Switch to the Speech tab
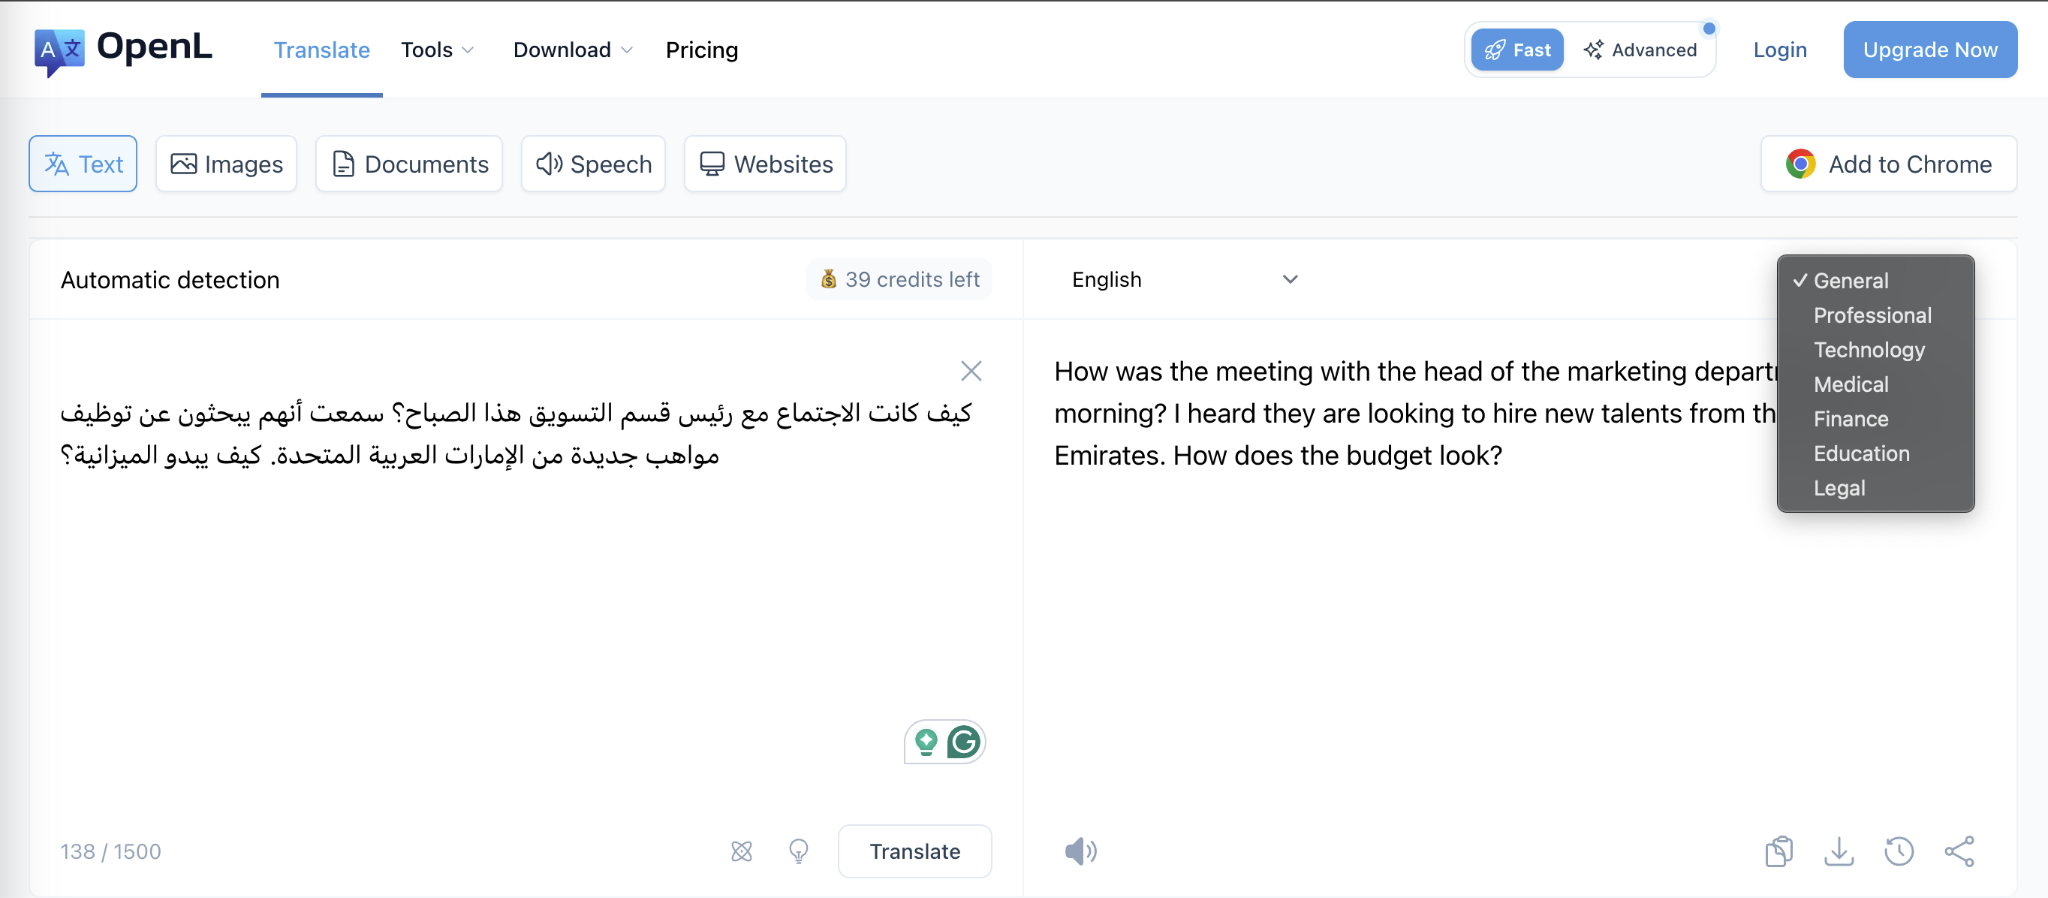 (592, 164)
